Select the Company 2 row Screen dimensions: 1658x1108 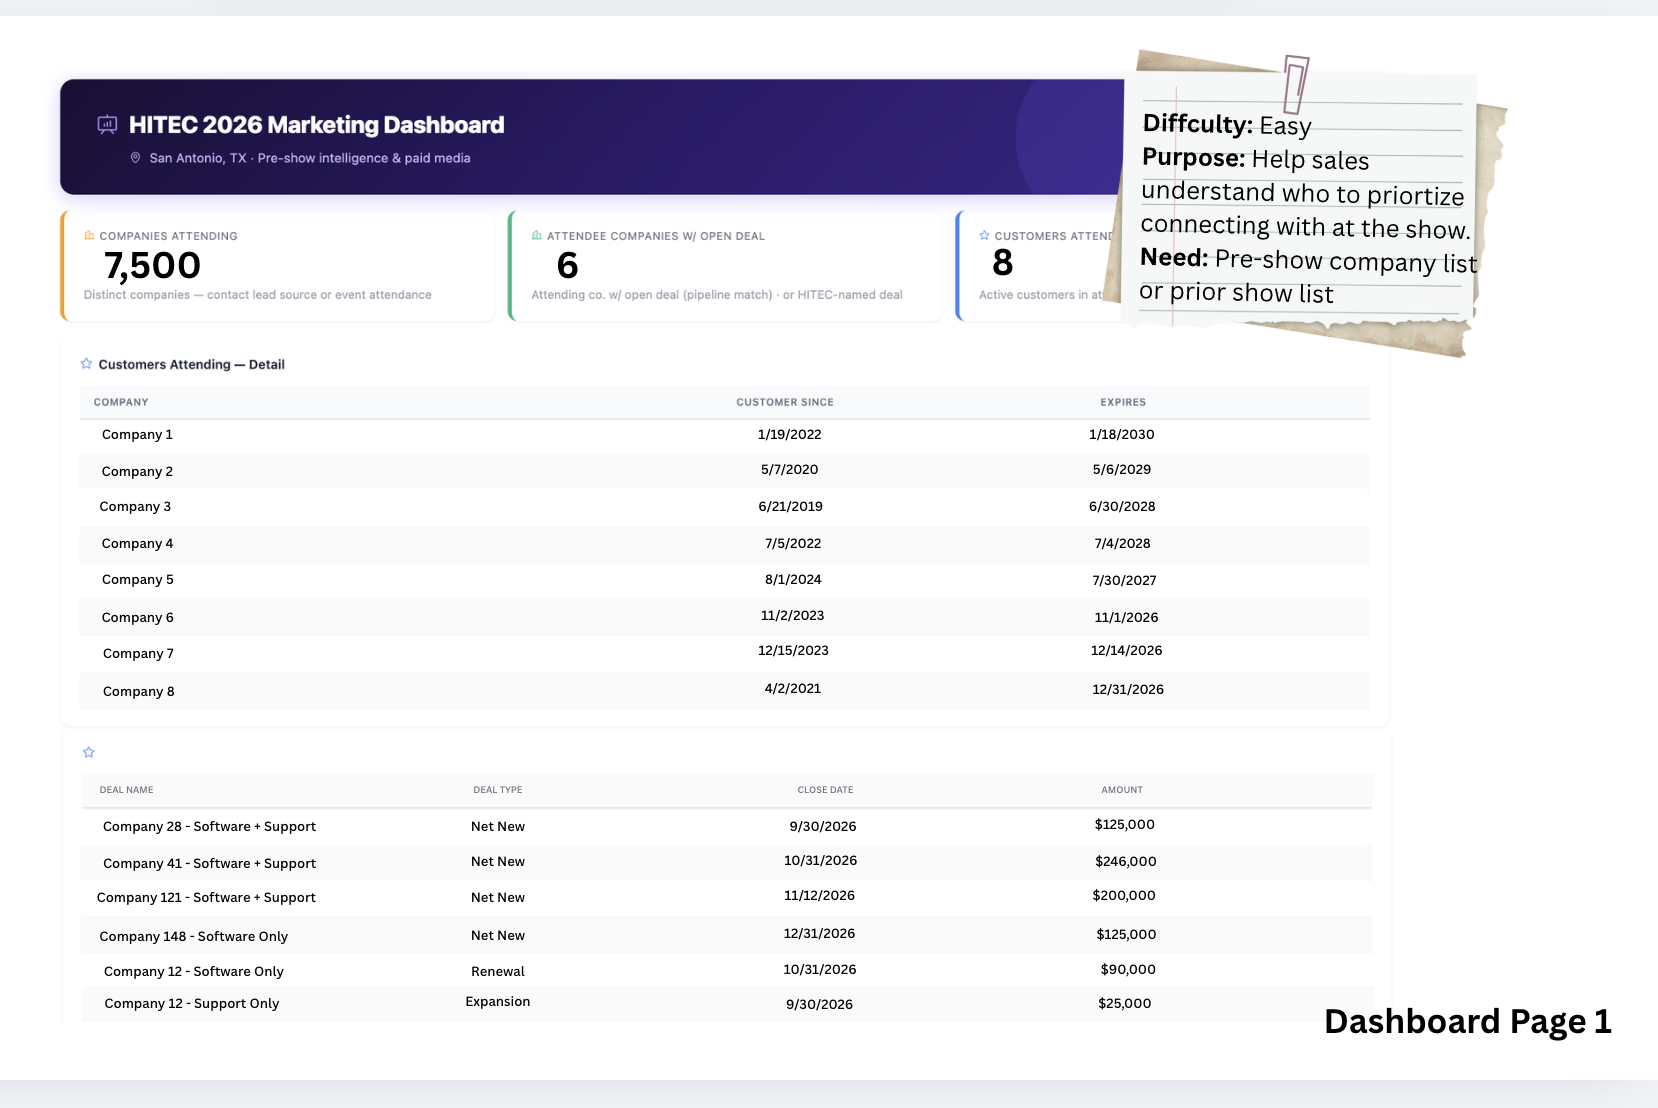(x=725, y=471)
